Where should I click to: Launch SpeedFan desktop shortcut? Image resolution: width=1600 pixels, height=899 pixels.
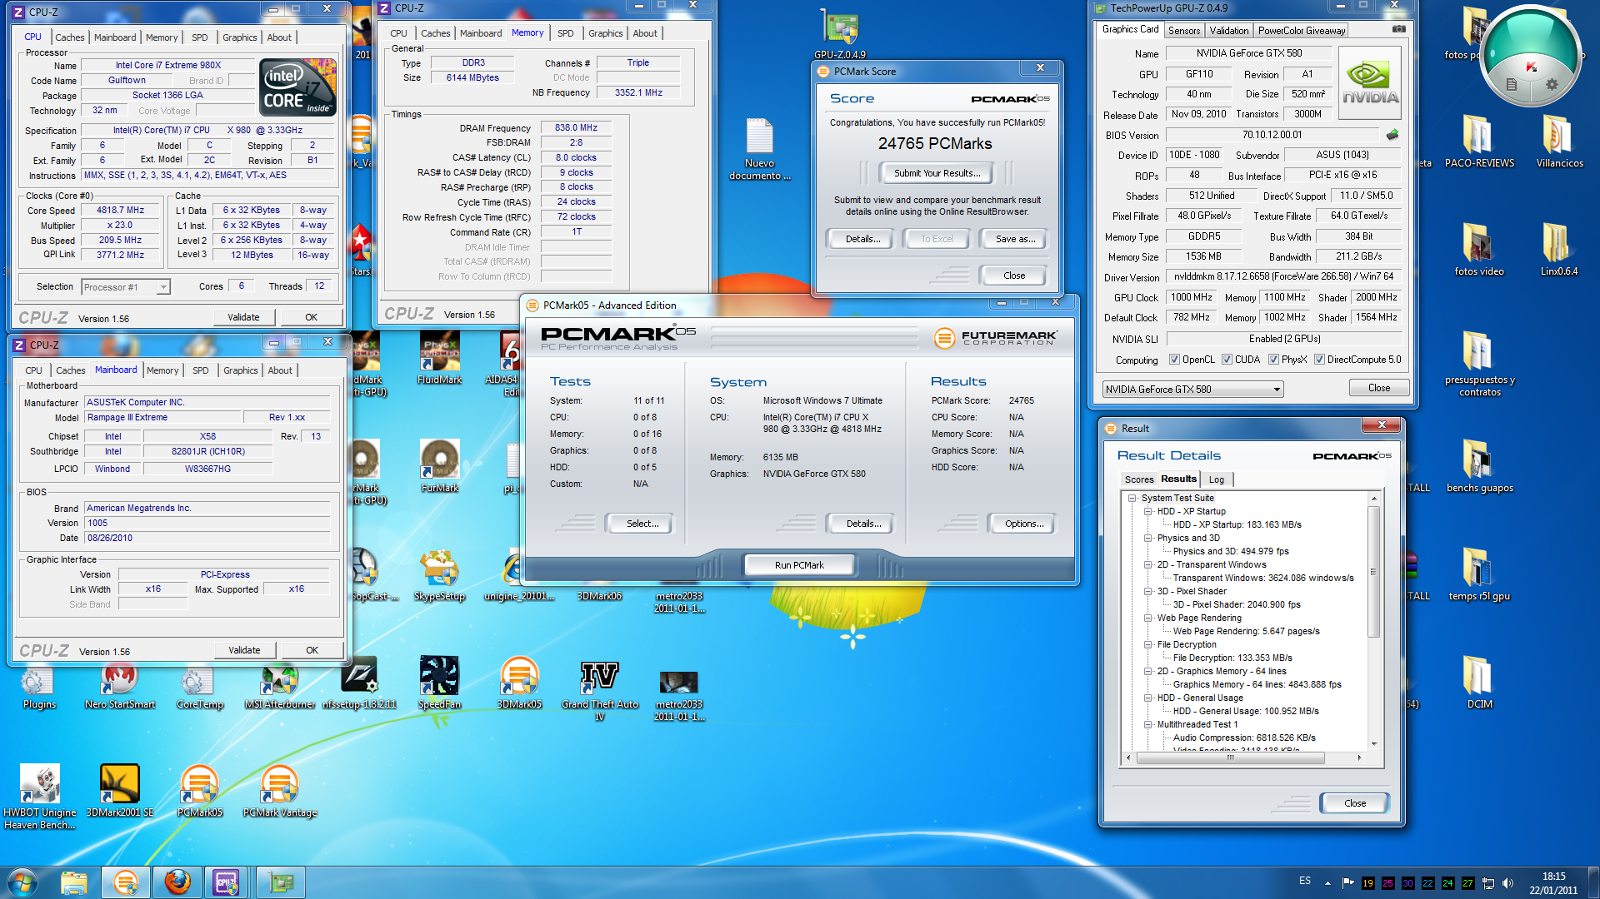point(439,682)
